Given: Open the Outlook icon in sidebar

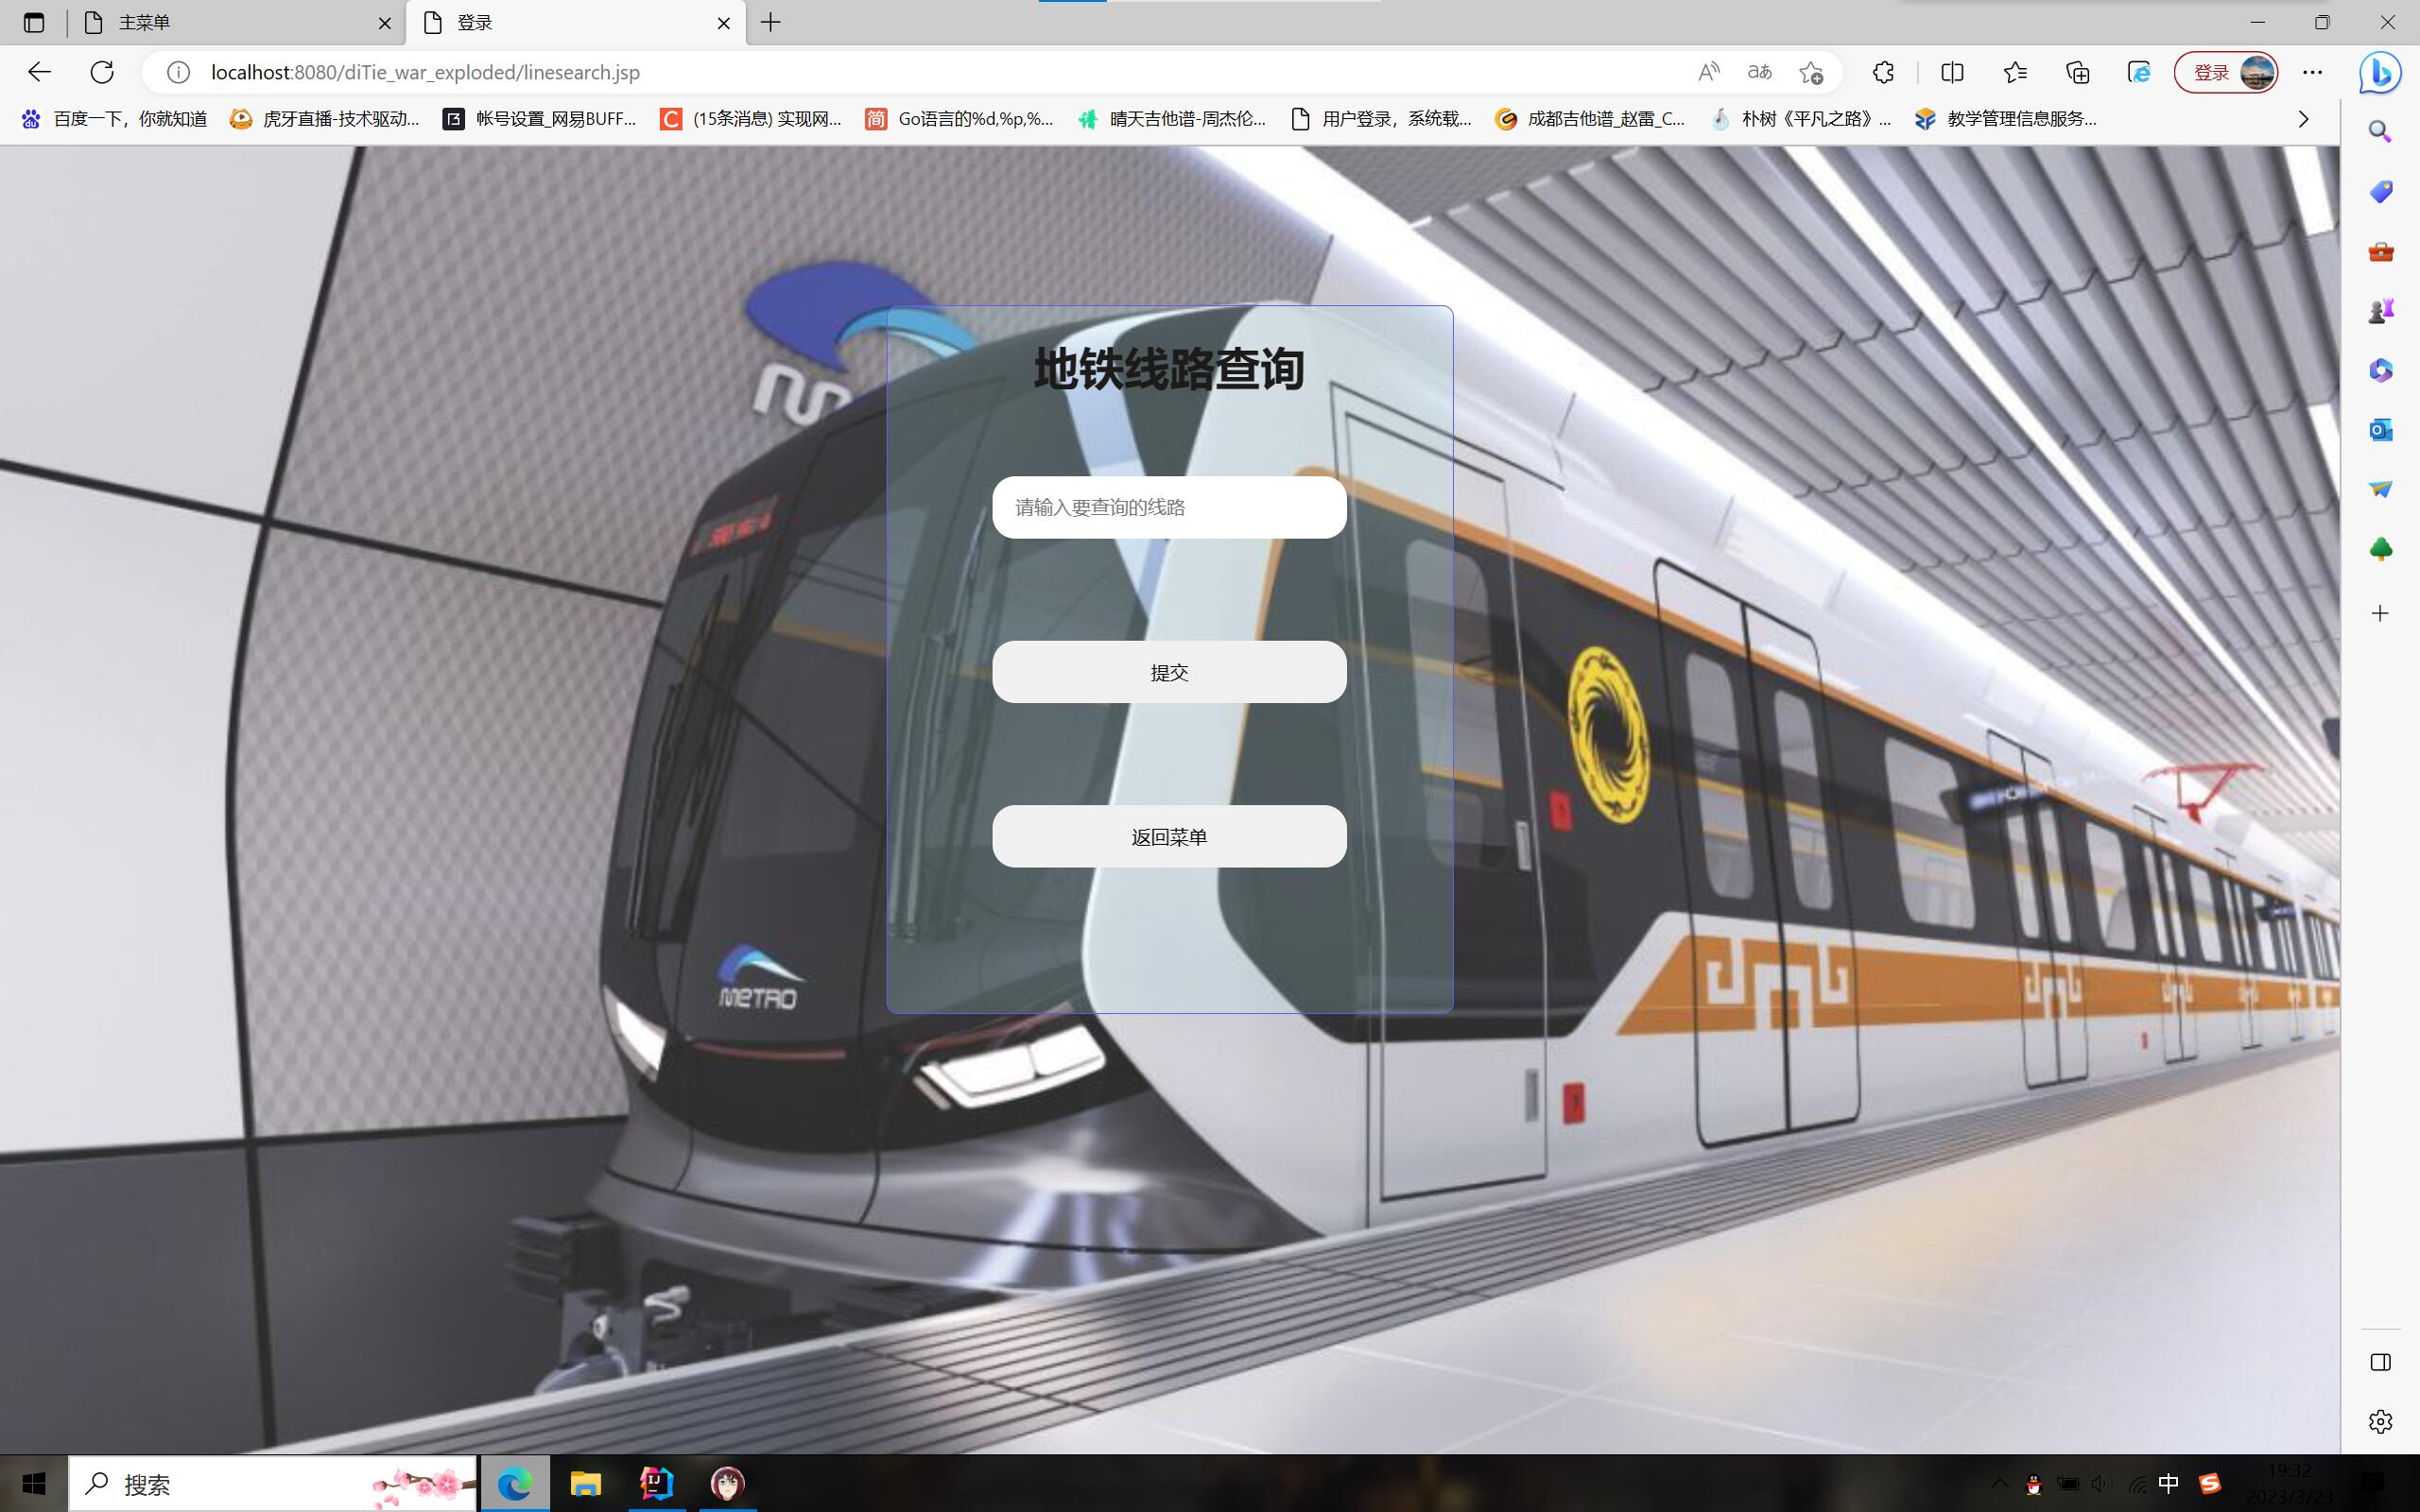Looking at the screenshot, I should click(x=2380, y=430).
